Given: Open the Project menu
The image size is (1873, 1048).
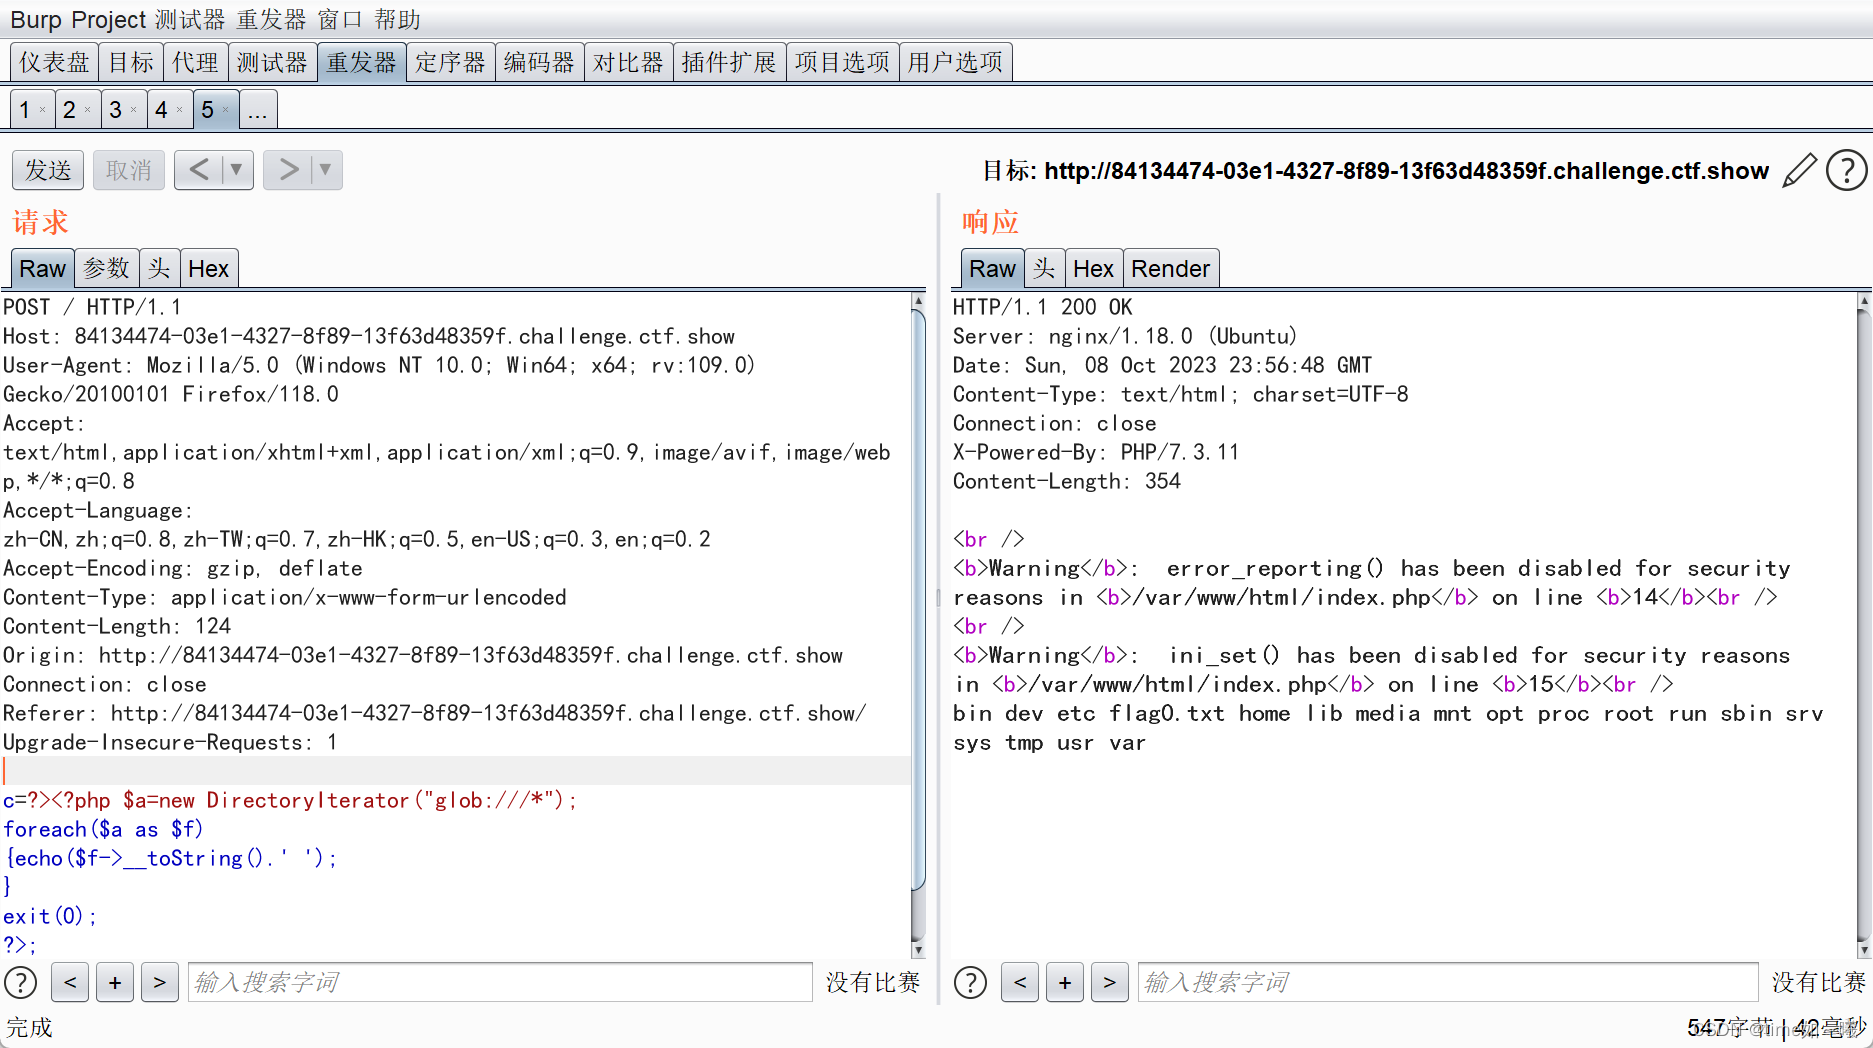Looking at the screenshot, I should tap(109, 19).
